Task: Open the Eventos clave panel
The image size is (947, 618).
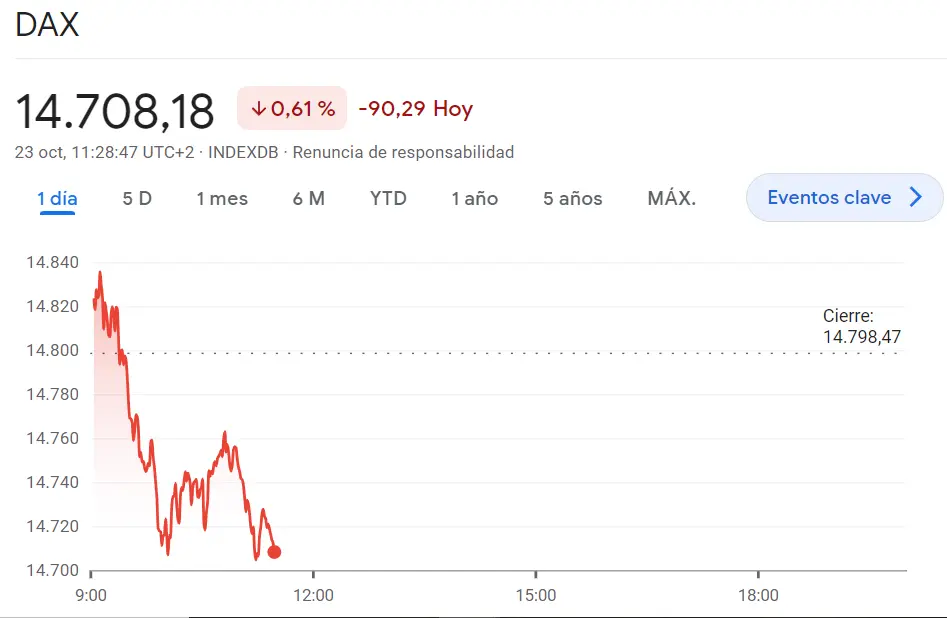Action: [x=843, y=197]
